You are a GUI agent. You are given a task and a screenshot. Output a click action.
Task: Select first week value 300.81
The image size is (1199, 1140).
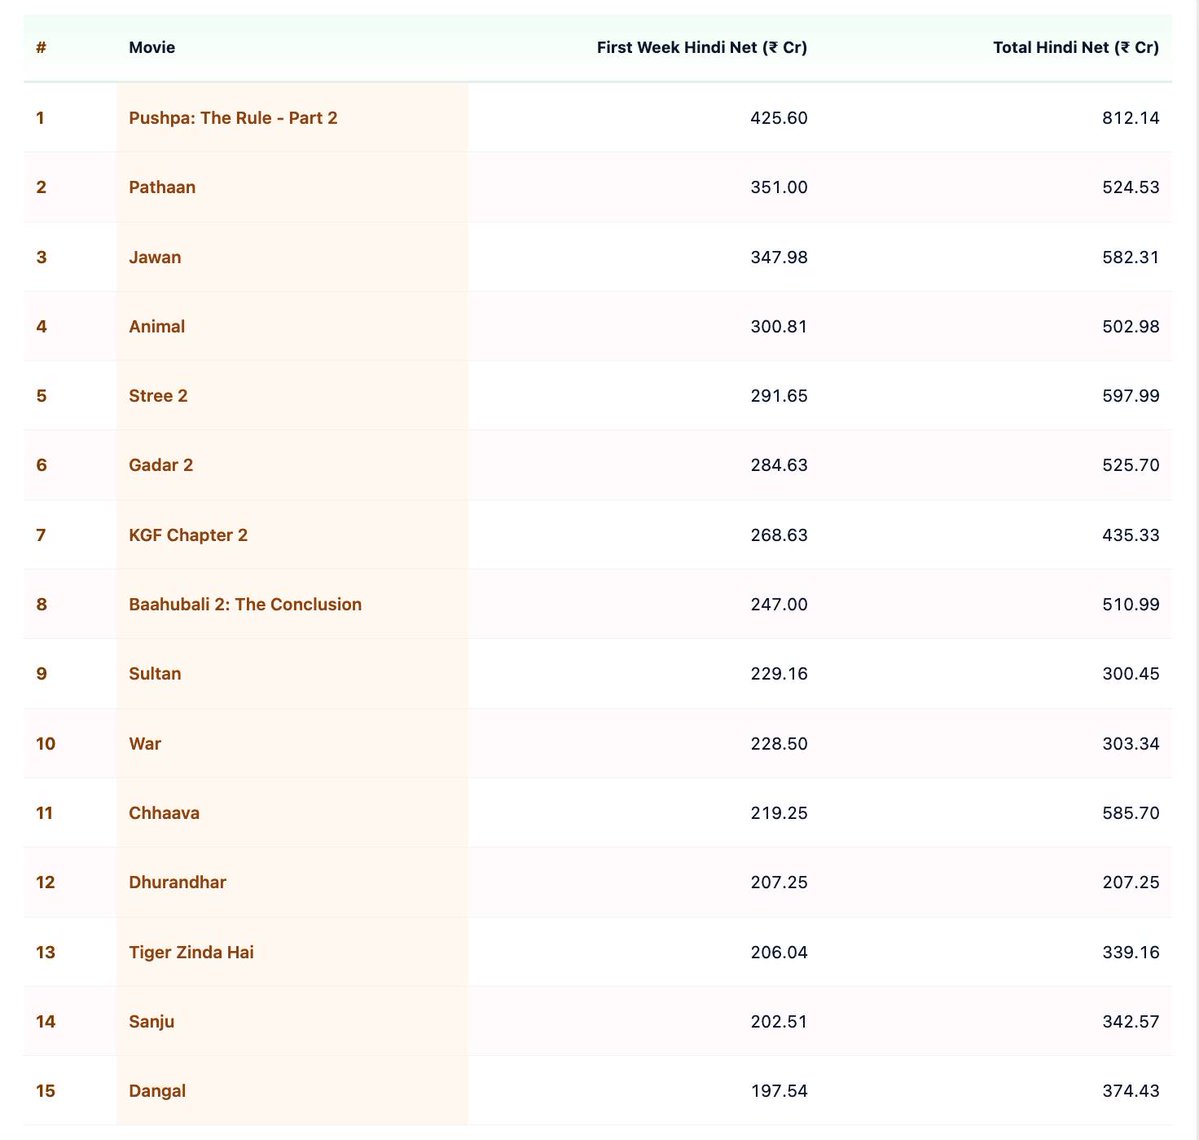(x=778, y=326)
